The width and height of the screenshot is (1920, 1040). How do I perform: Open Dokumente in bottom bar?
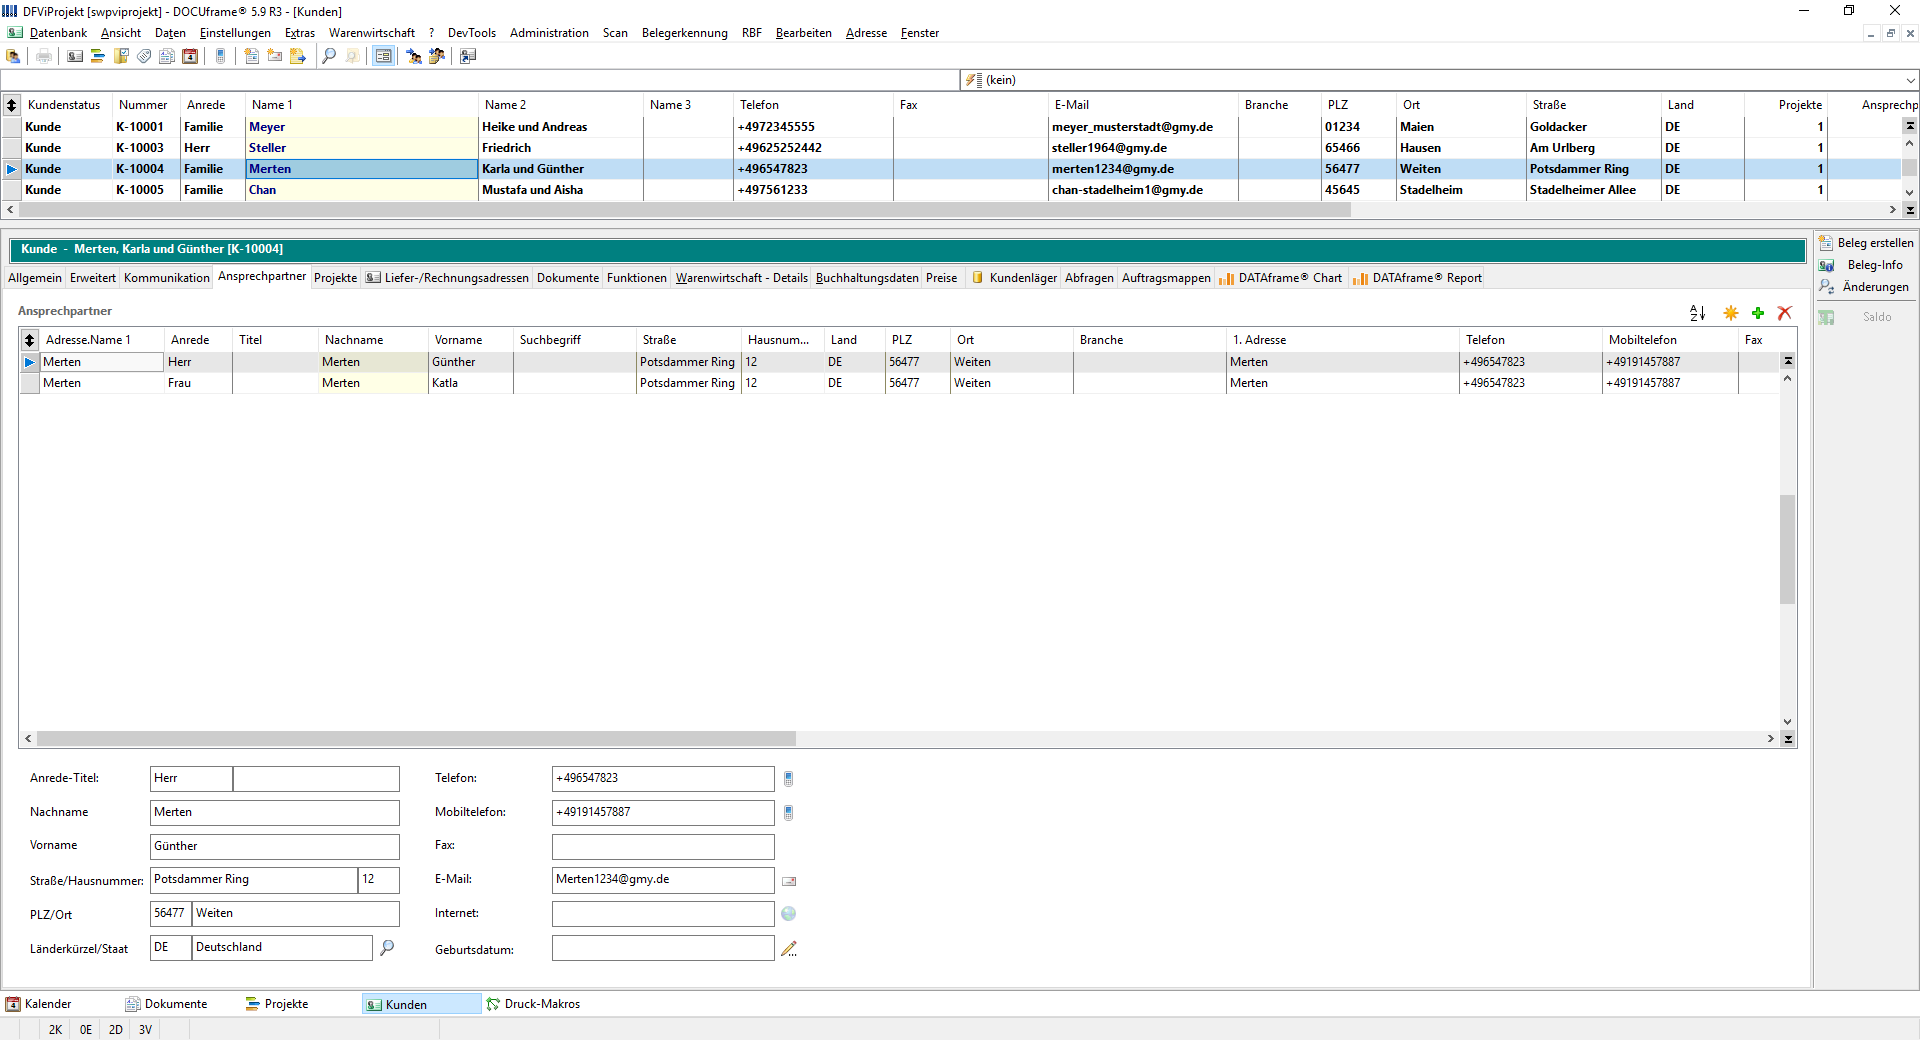pyautogui.click(x=167, y=1004)
